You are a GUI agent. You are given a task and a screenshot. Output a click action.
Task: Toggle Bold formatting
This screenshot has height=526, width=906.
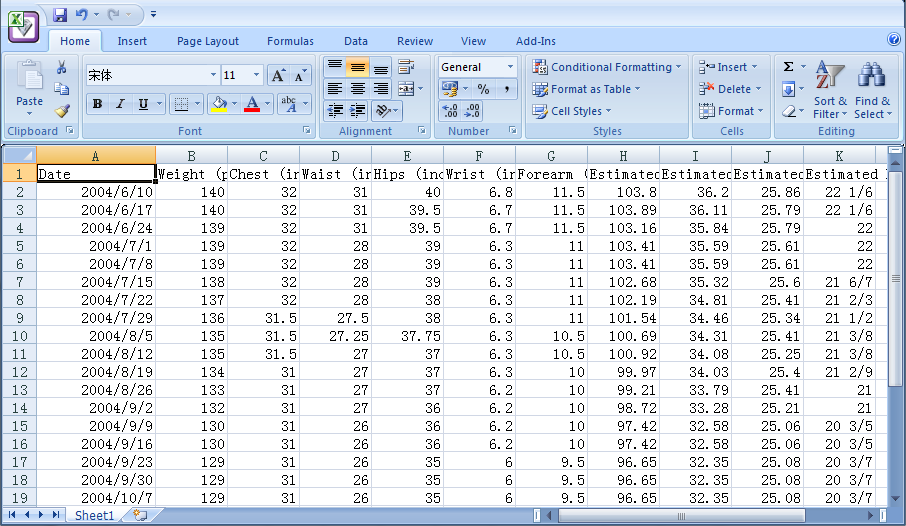coord(97,104)
